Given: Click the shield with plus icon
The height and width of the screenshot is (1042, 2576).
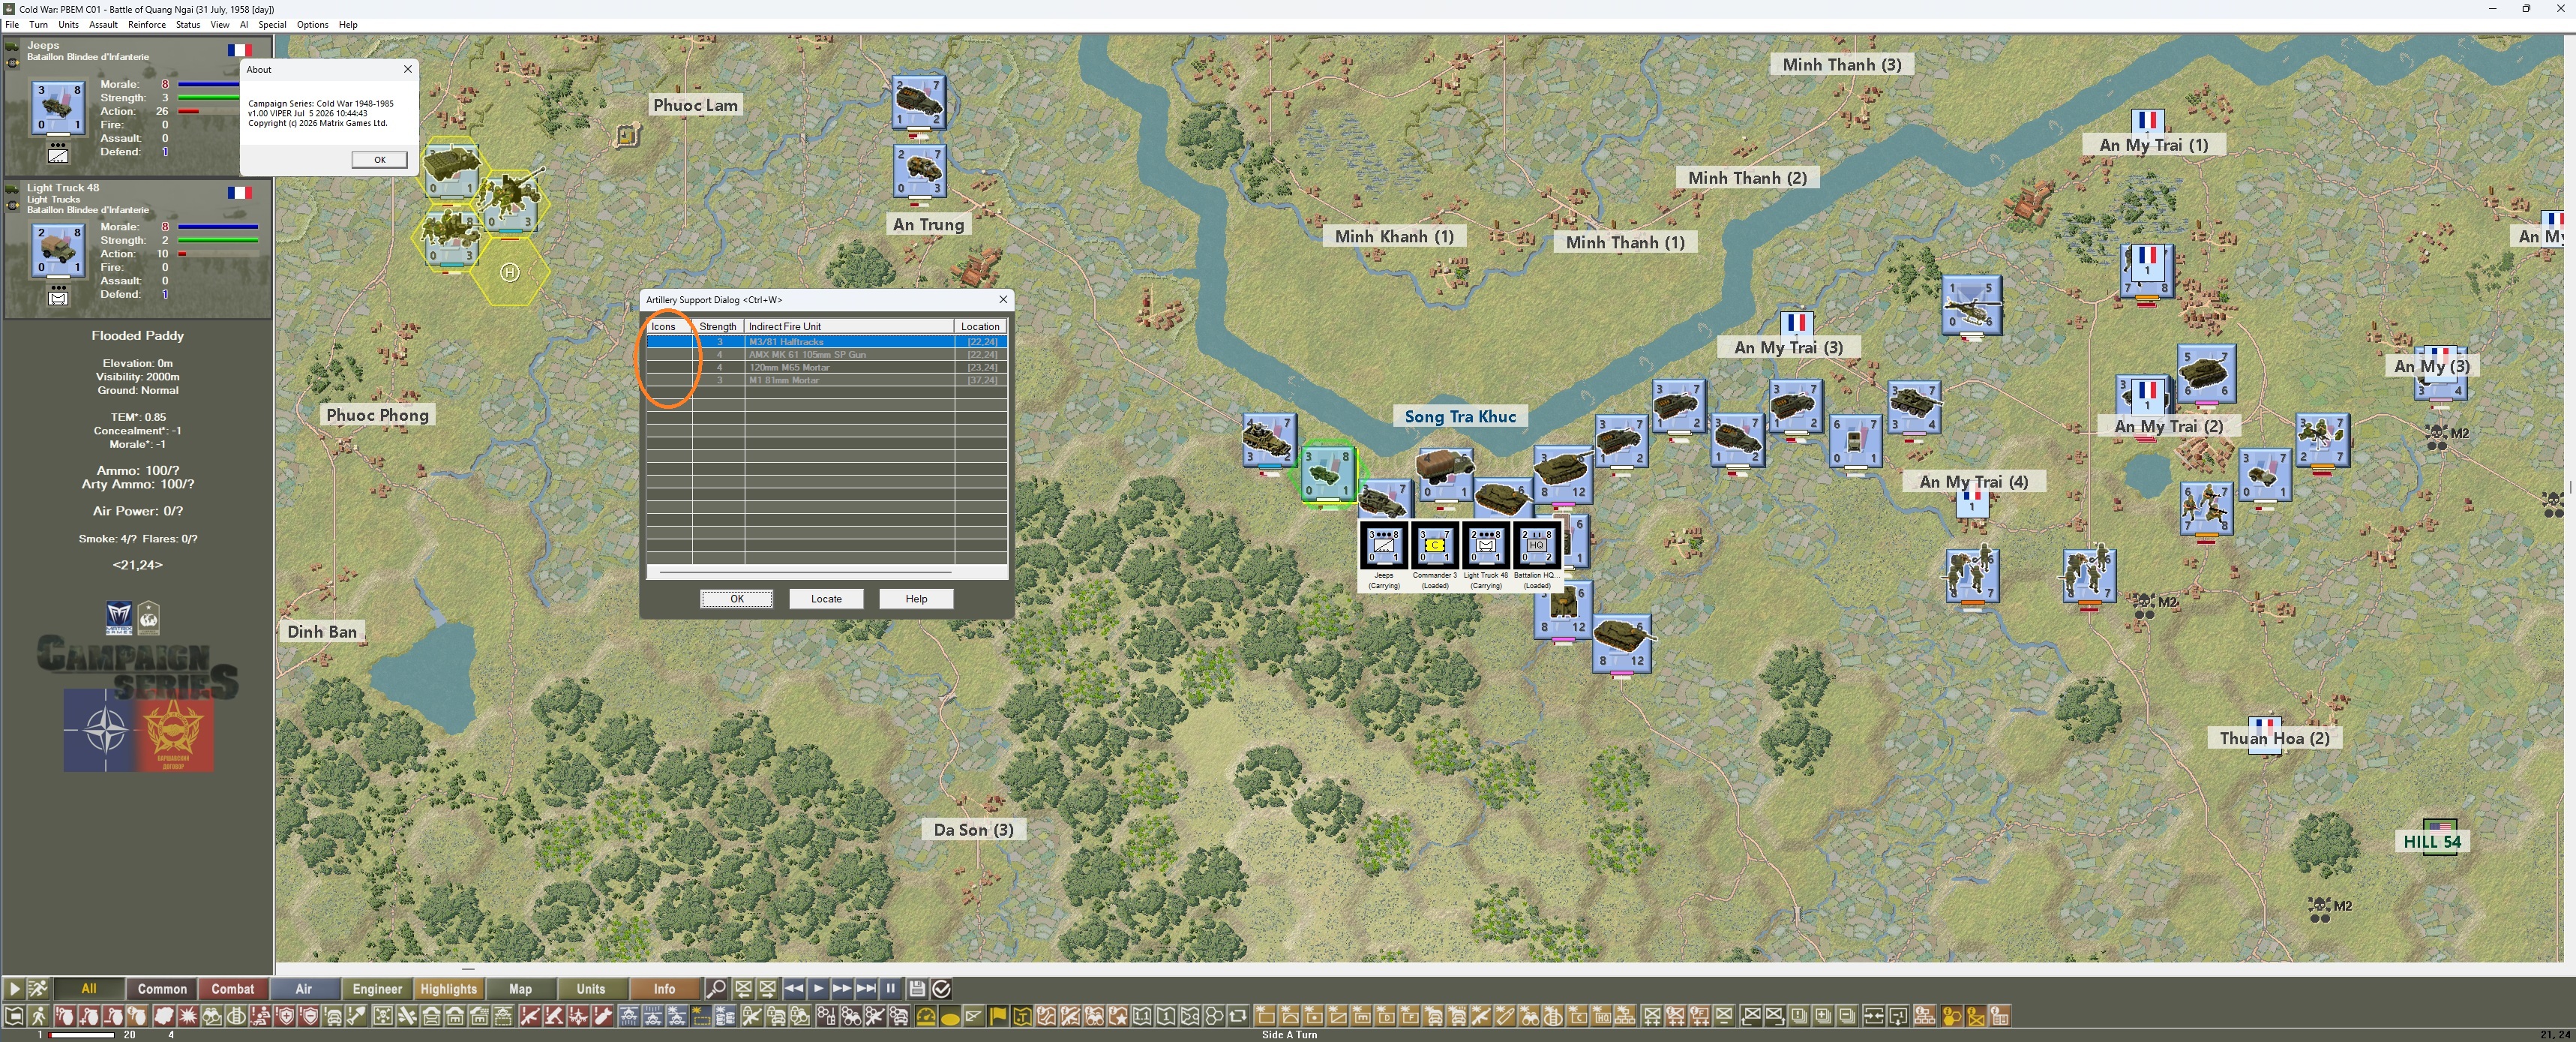Looking at the screenshot, I should [286, 1016].
